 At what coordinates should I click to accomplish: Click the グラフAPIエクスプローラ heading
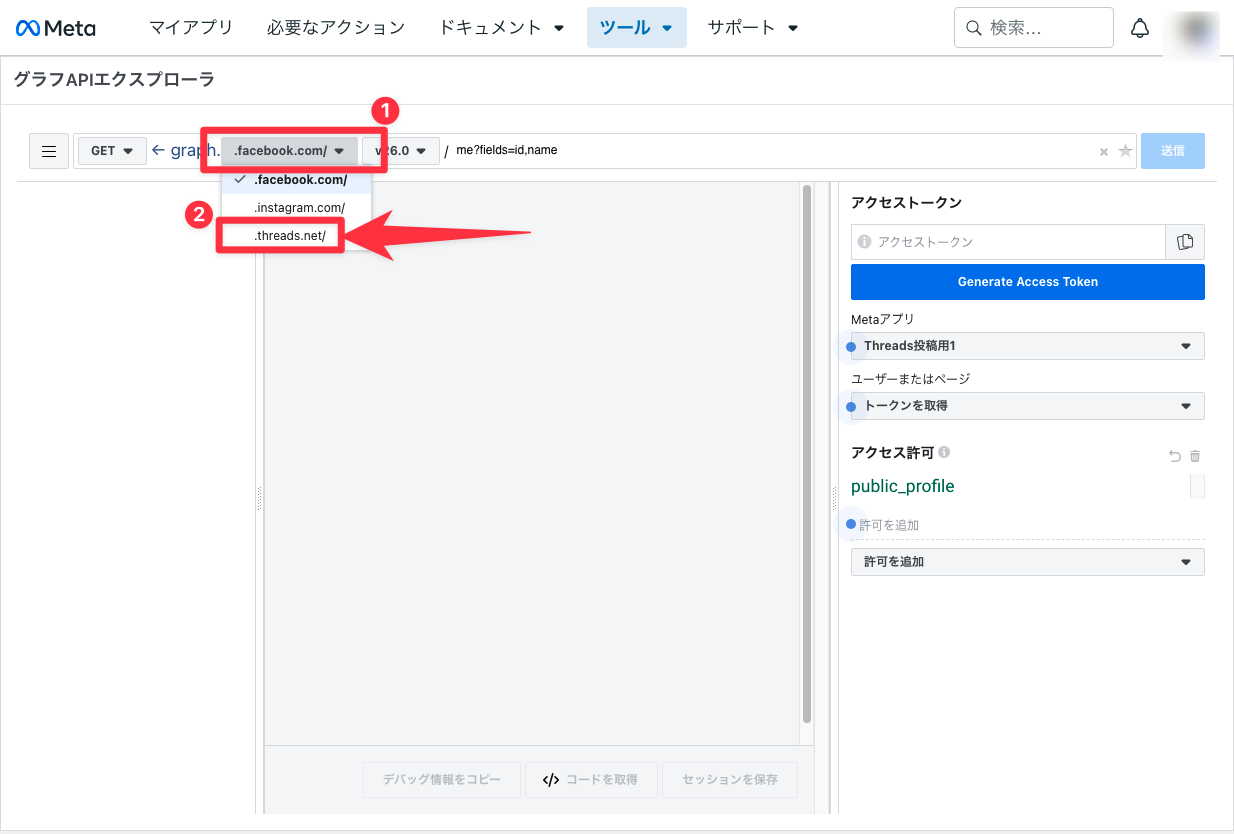(x=114, y=80)
